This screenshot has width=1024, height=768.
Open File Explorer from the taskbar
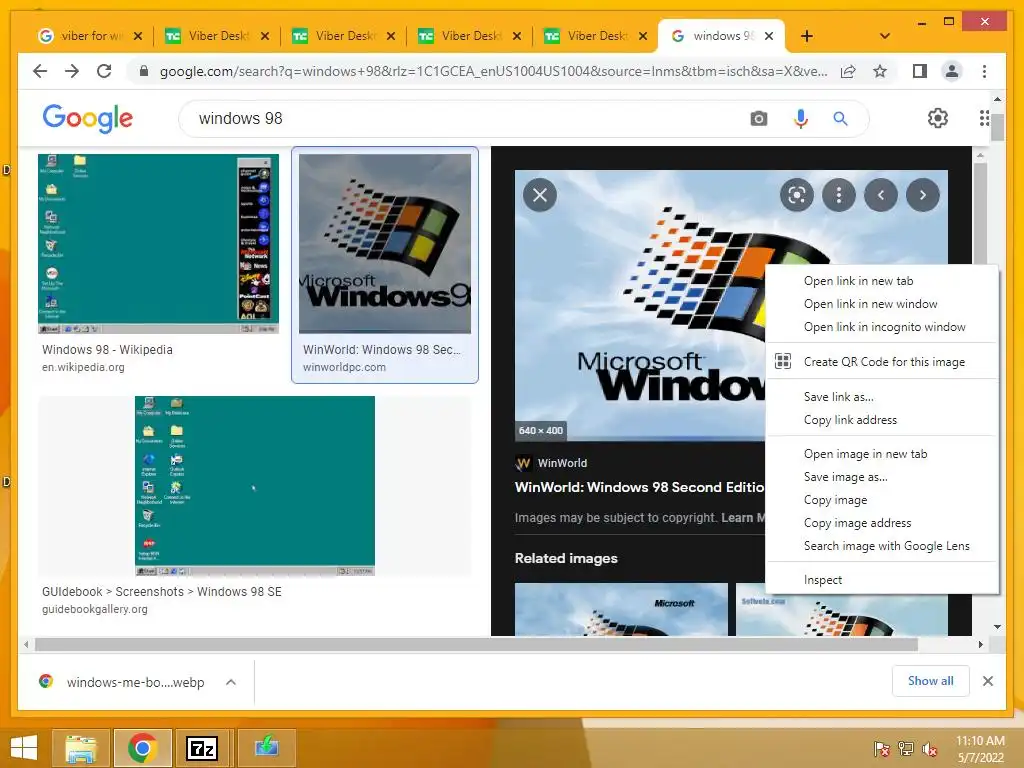click(80, 748)
